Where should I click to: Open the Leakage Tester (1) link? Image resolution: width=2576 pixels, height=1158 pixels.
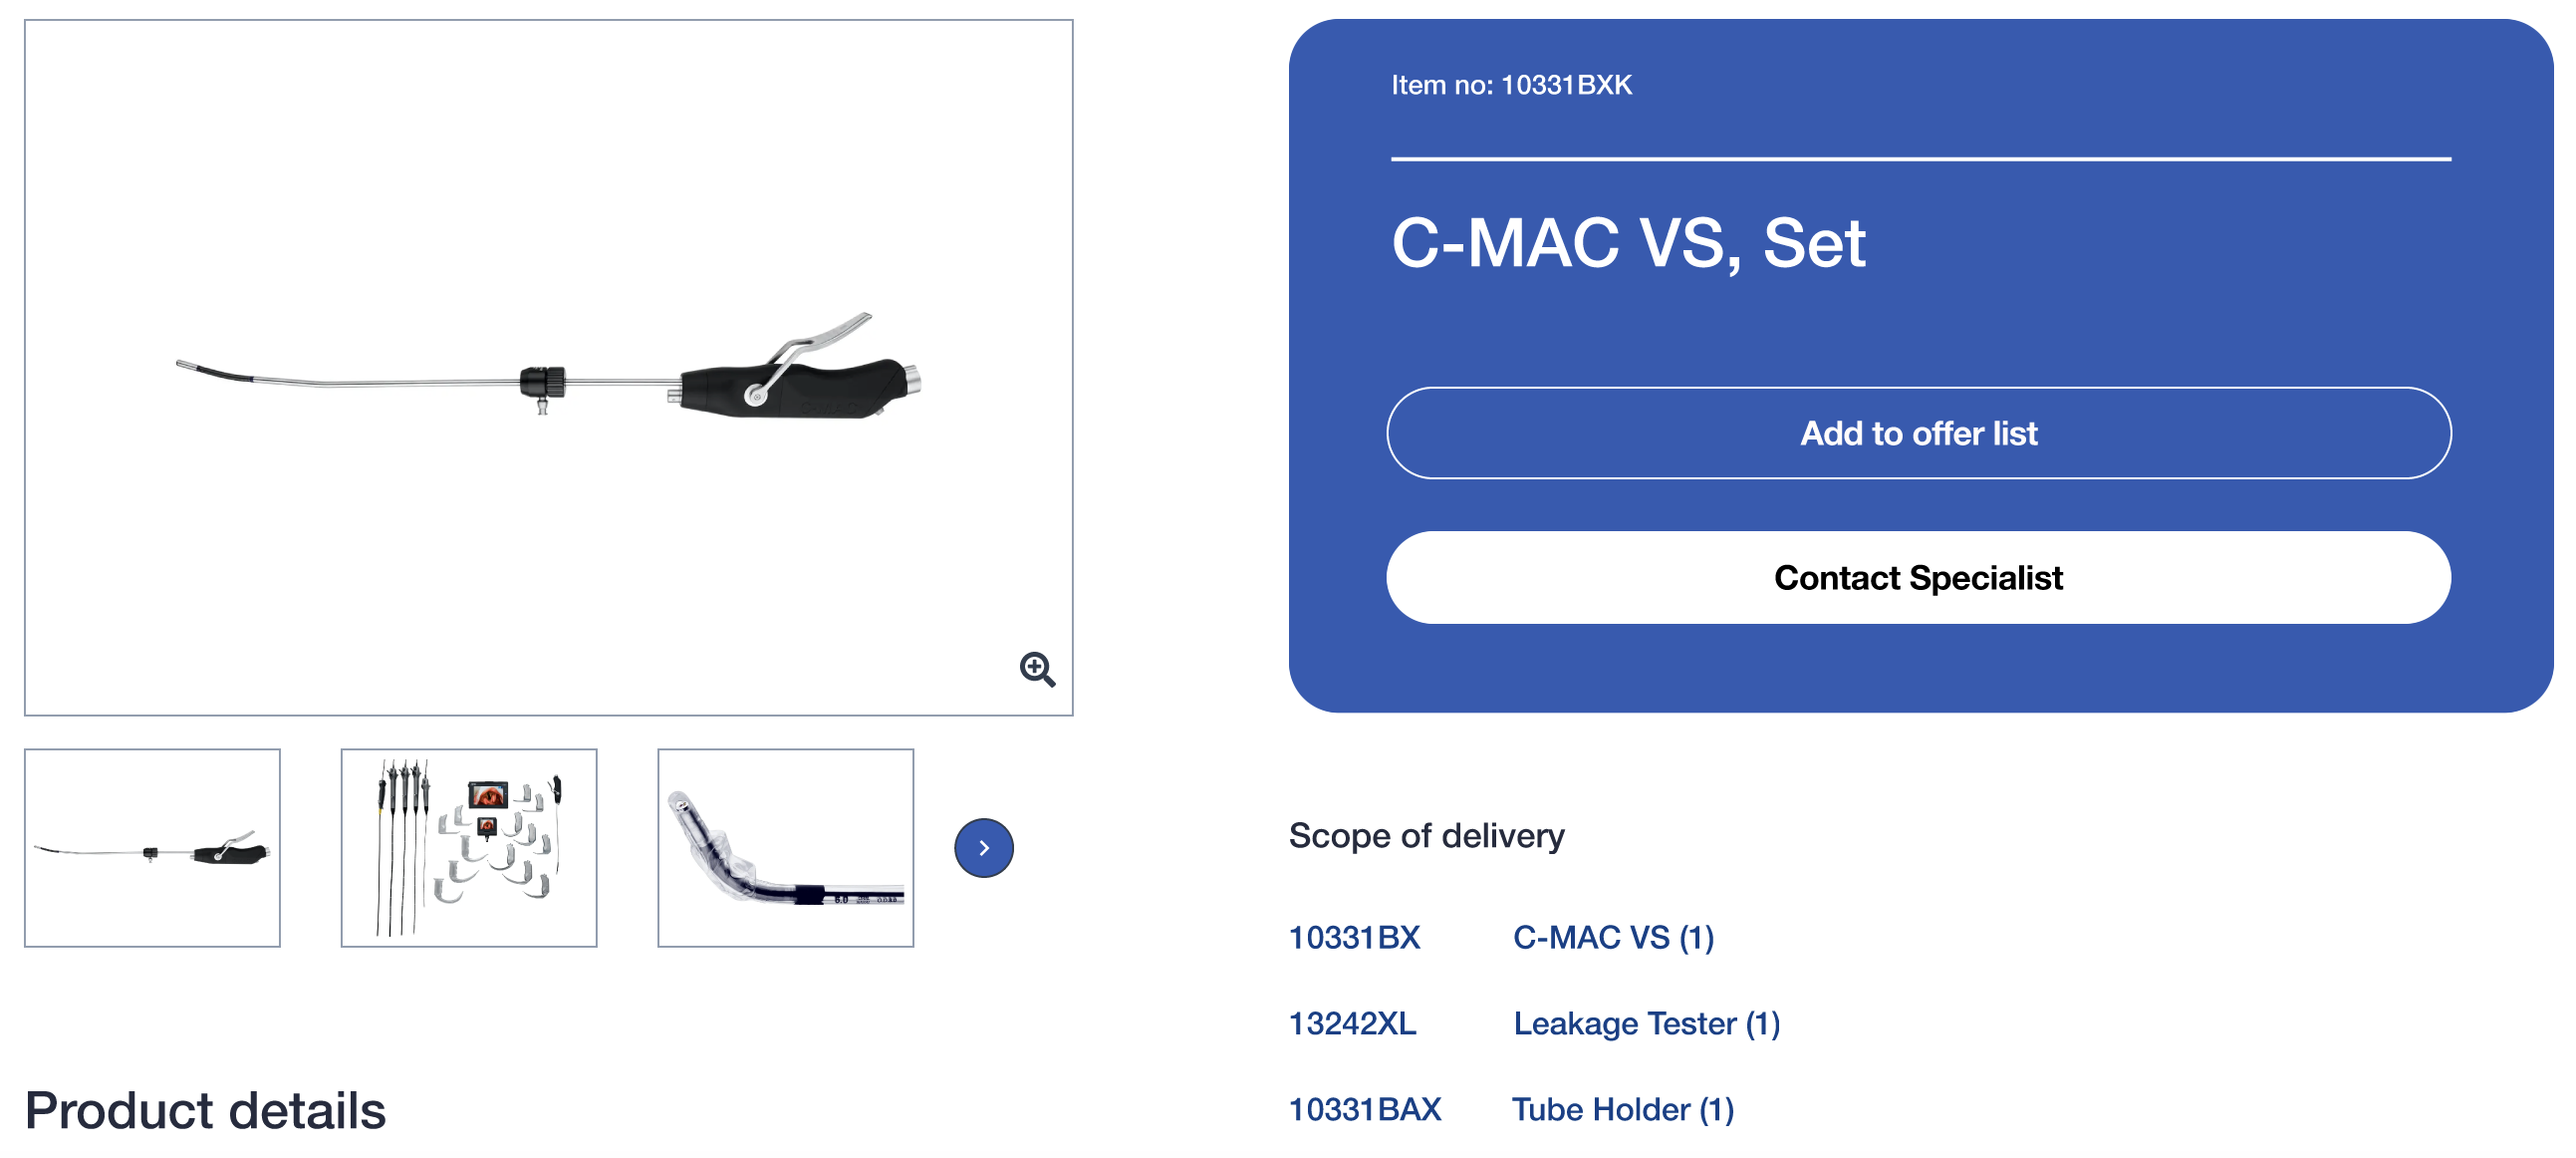tap(1646, 1024)
